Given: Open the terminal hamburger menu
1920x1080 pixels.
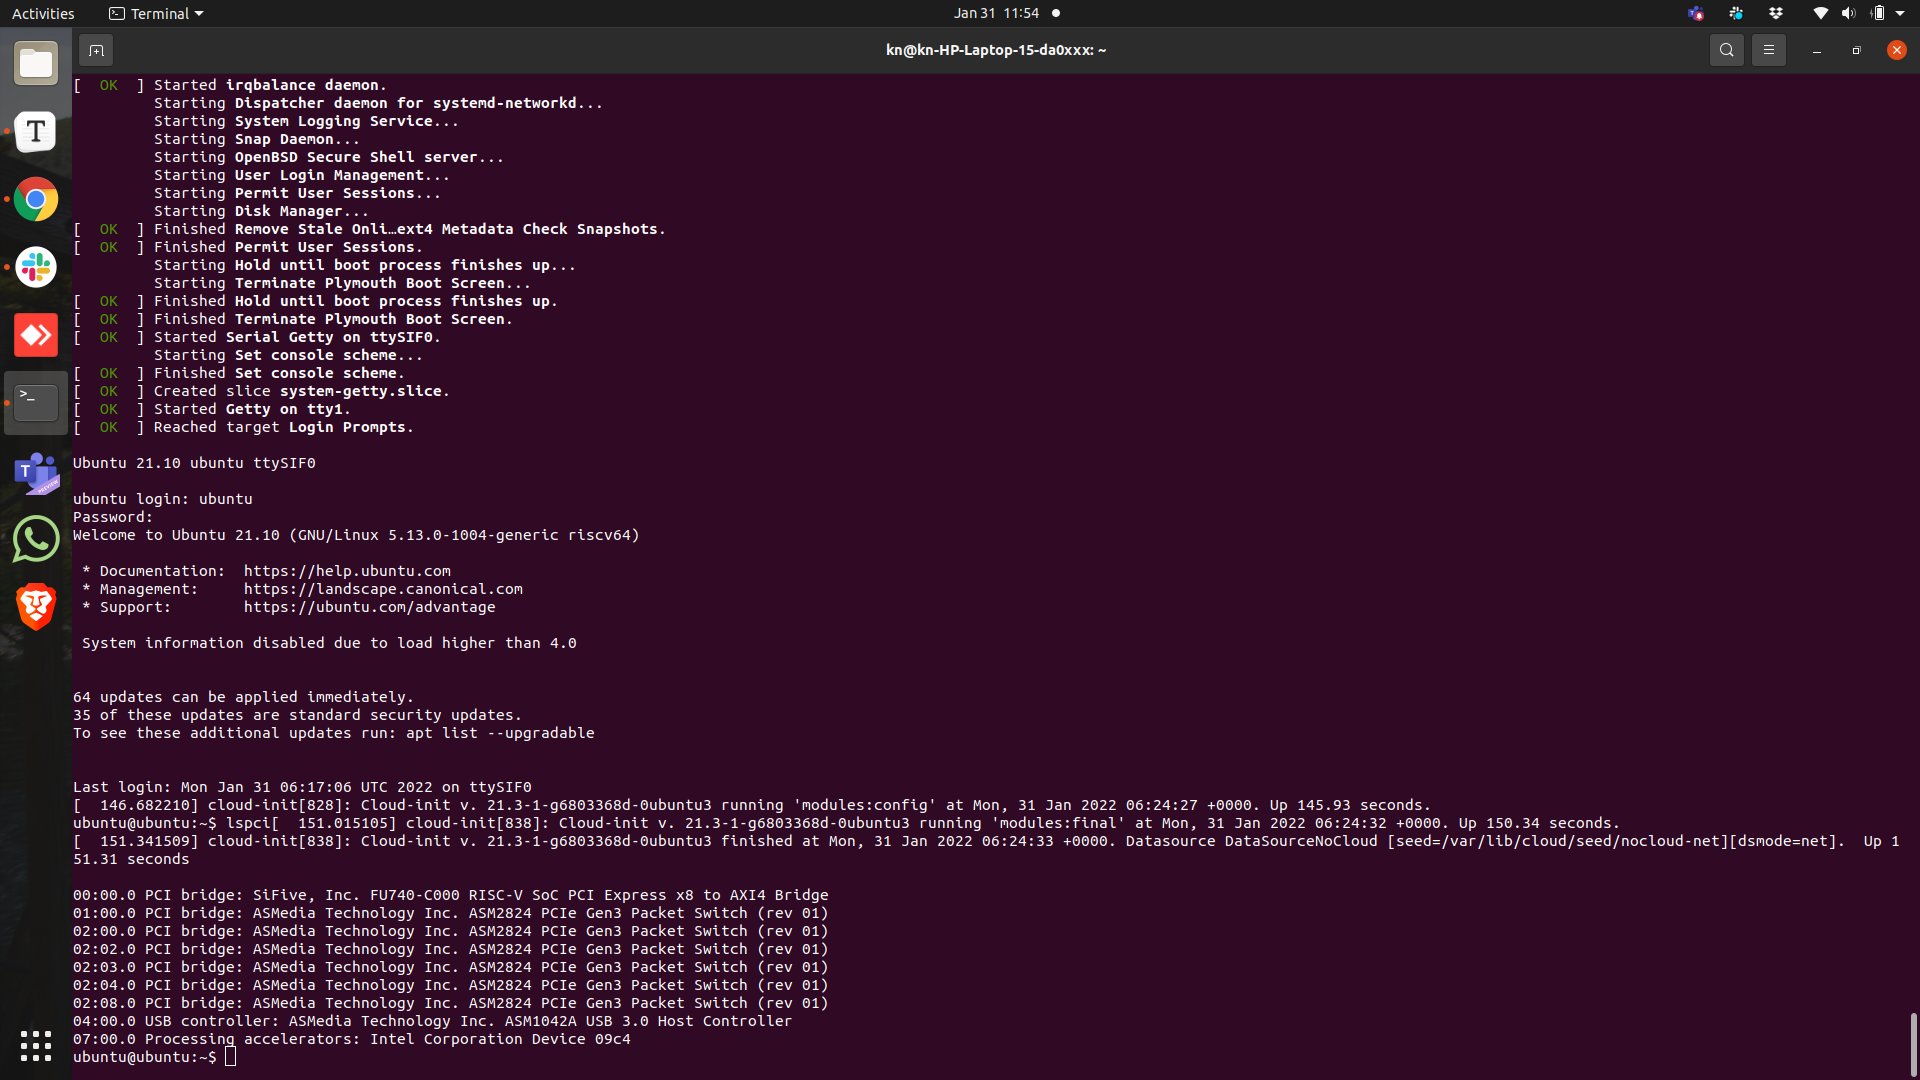Looking at the screenshot, I should 1769,50.
